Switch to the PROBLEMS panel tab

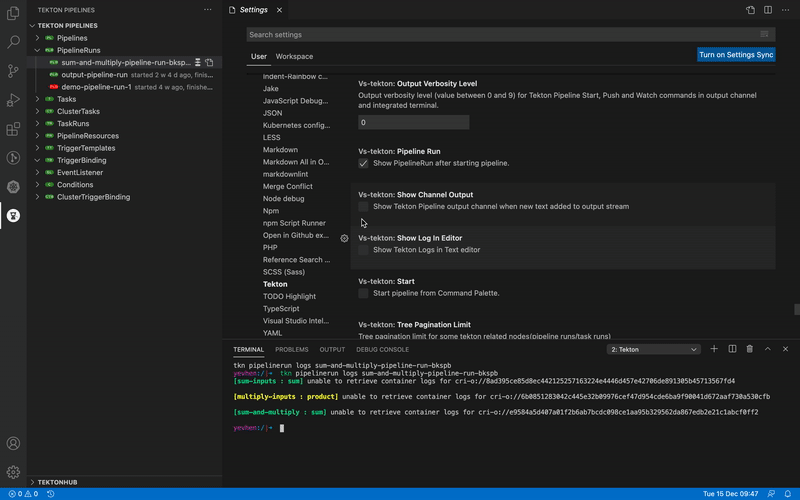(x=292, y=349)
